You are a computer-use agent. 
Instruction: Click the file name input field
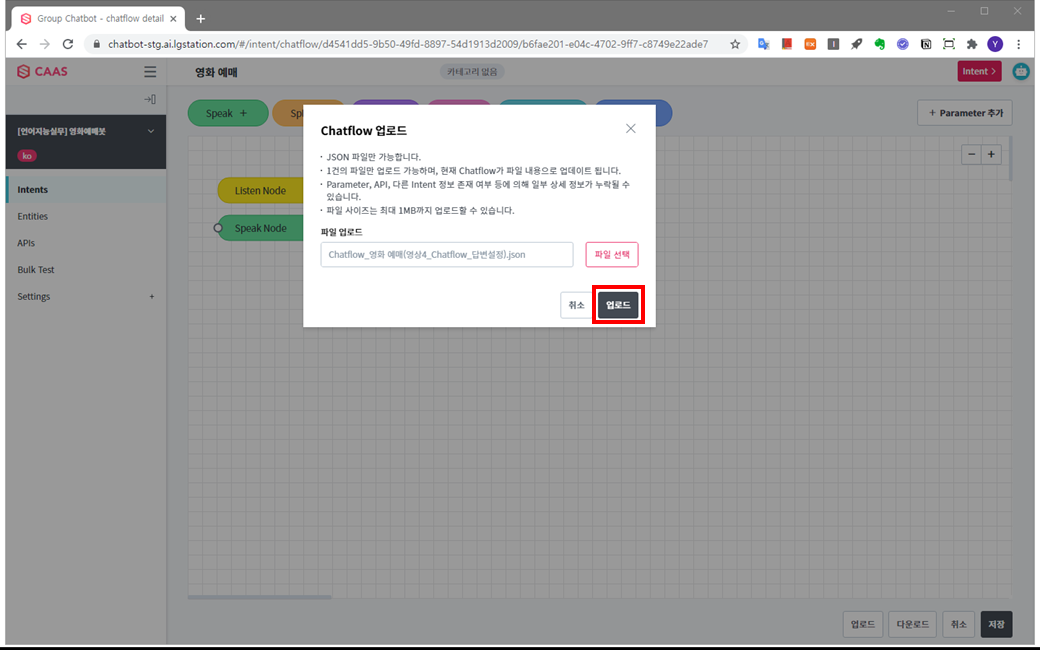(x=447, y=255)
